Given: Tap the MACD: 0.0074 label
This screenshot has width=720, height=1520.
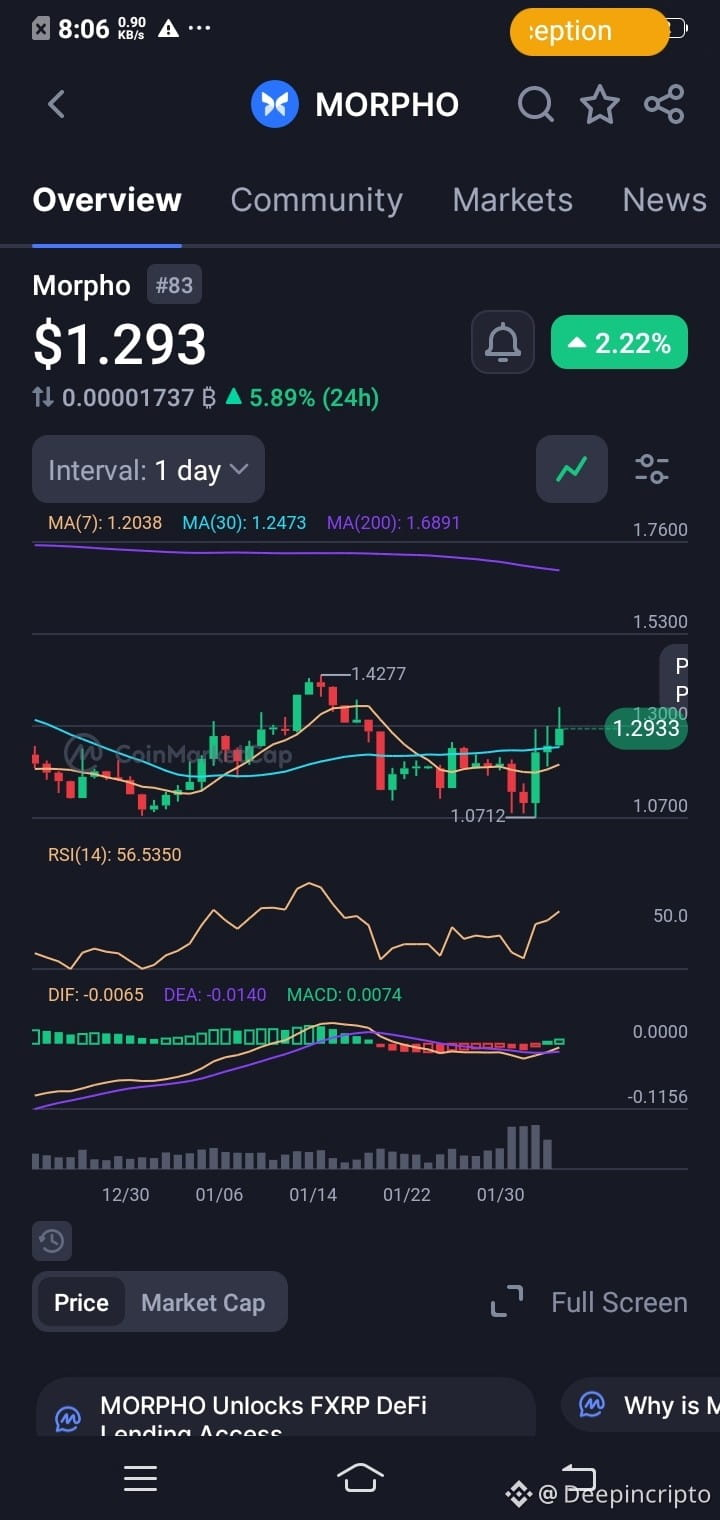Looking at the screenshot, I should [x=344, y=994].
